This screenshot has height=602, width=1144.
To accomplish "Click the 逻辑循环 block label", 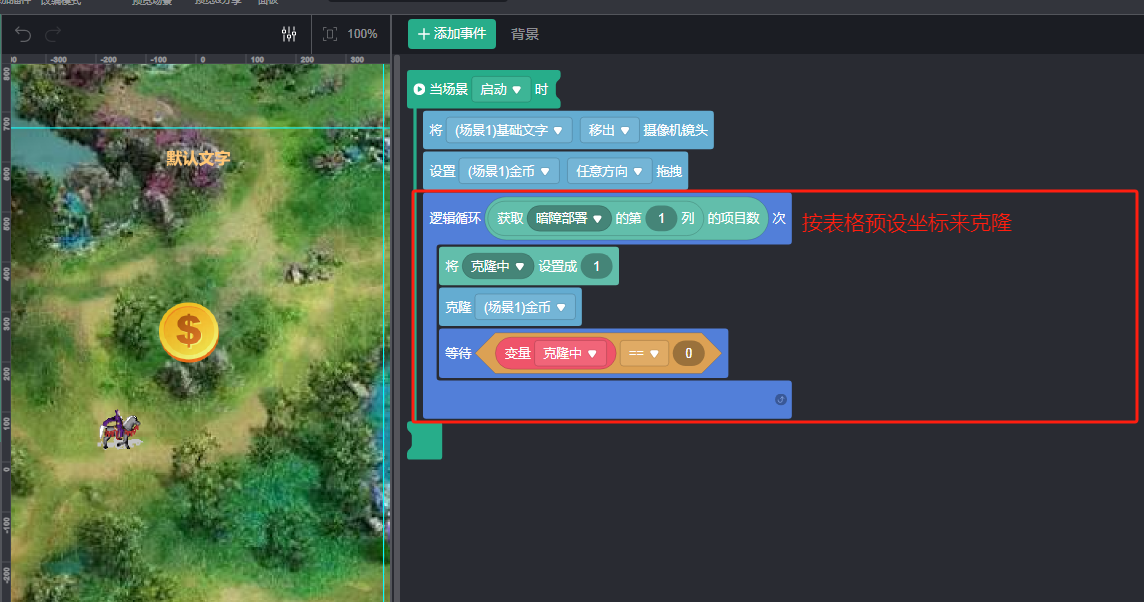I will [x=455, y=218].
